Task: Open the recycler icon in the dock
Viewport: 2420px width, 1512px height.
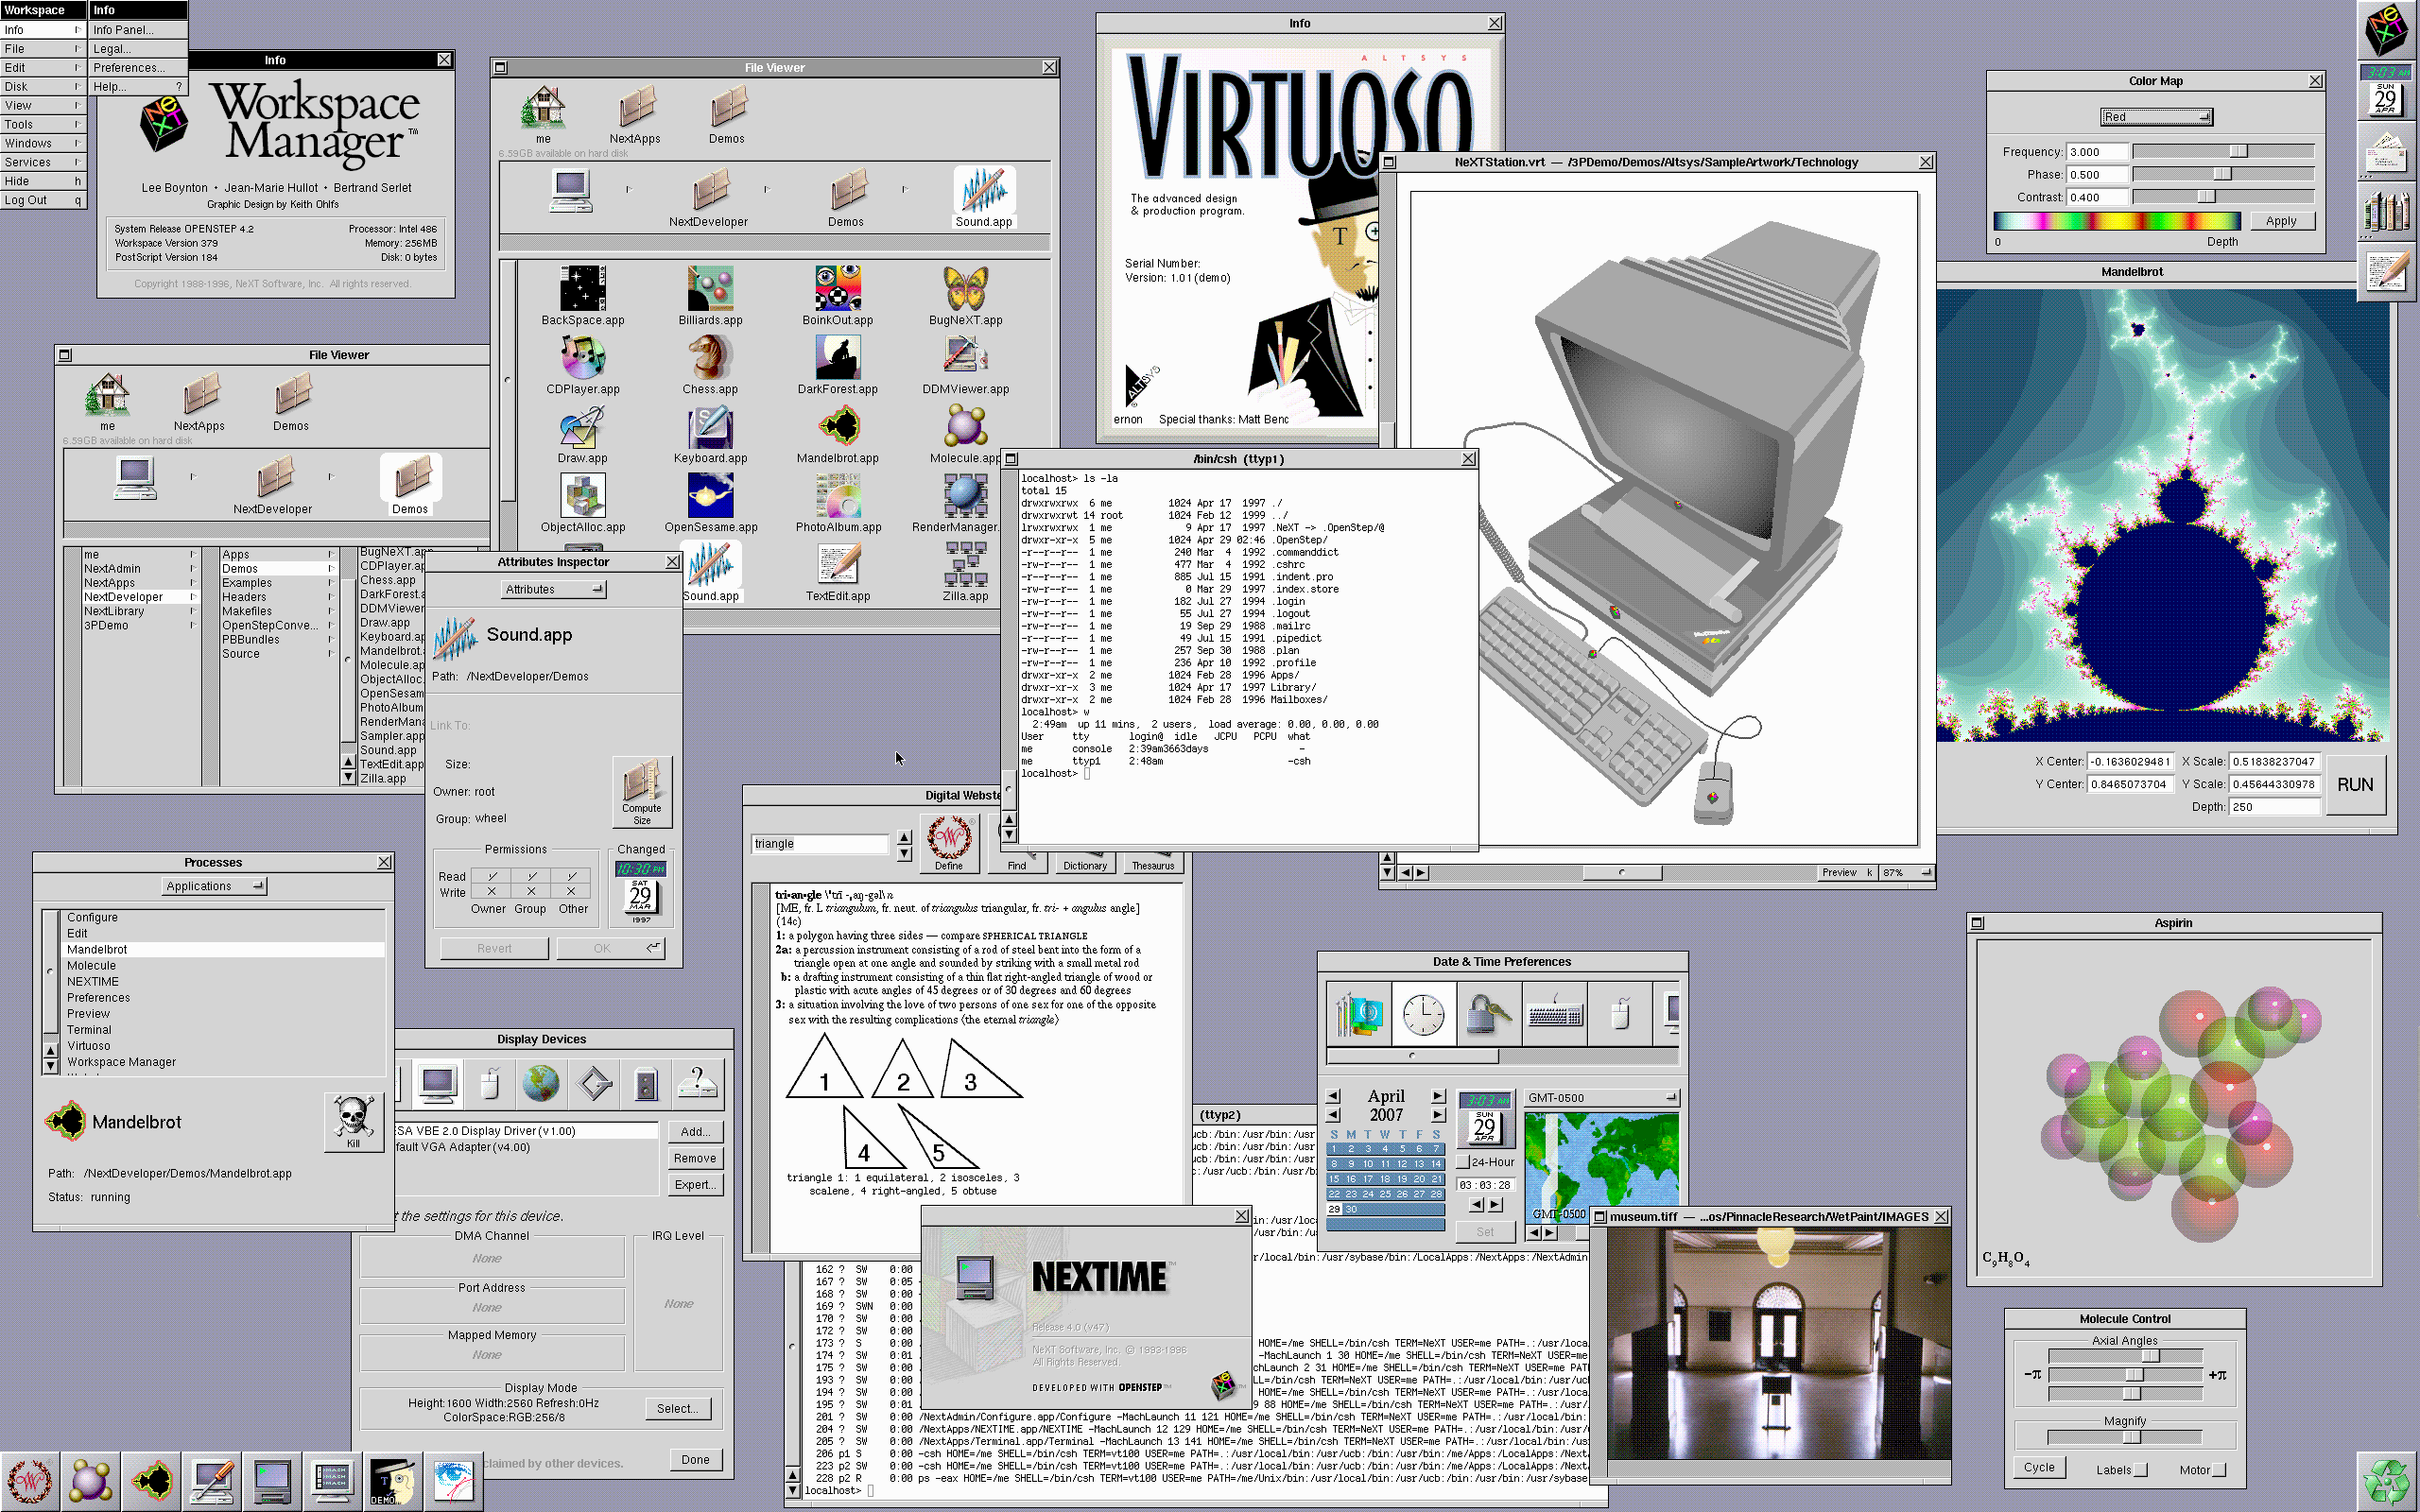Action: pos(2387,1481)
